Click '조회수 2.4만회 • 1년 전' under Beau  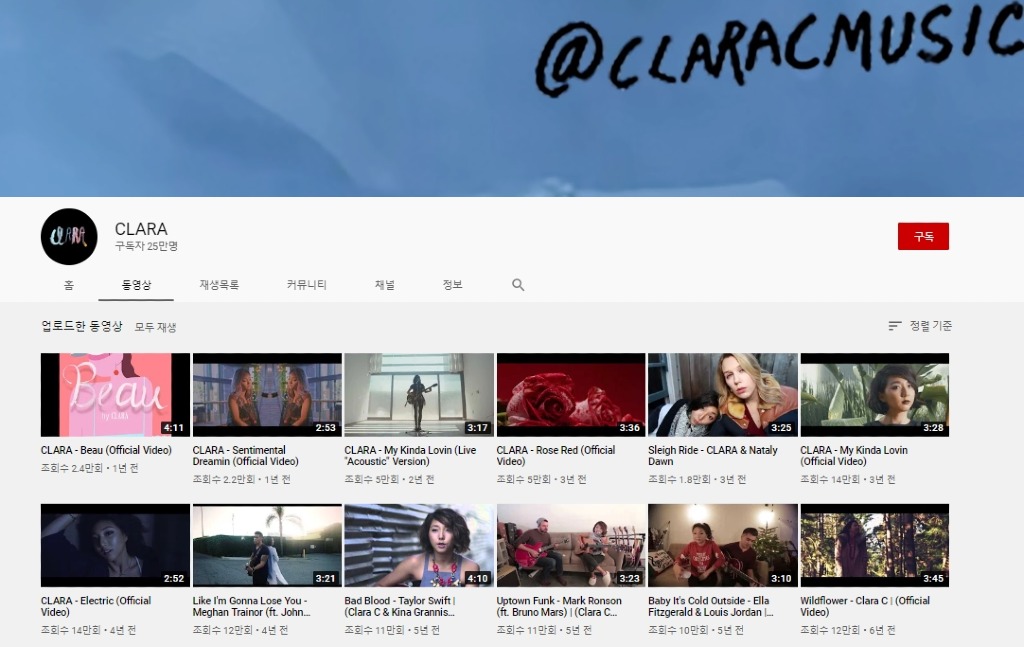tap(89, 468)
